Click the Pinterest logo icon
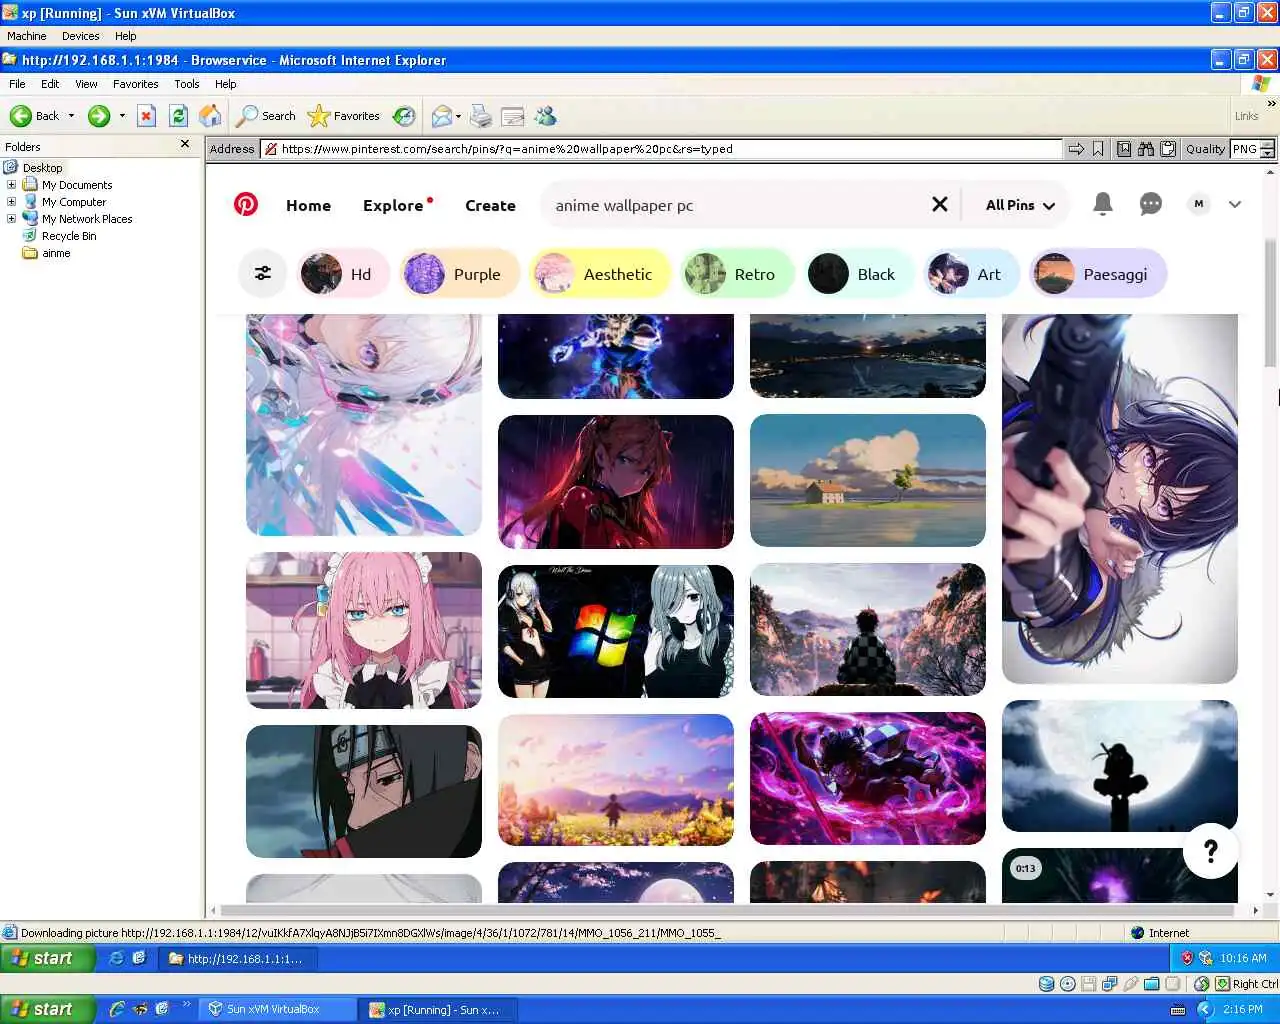This screenshot has height=1024, width=1280. (246, 205)
